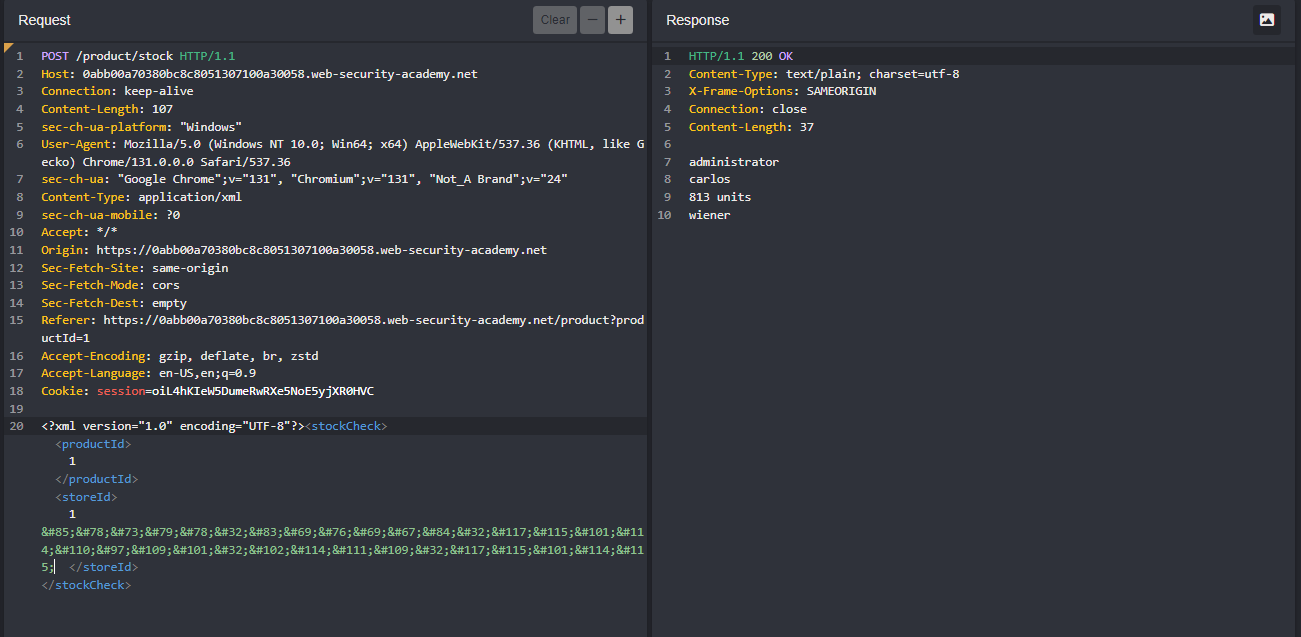Click 'administrator' in the response body
Image resolution: width=1301 pixels, height=637 pixels.
[733, 162]
